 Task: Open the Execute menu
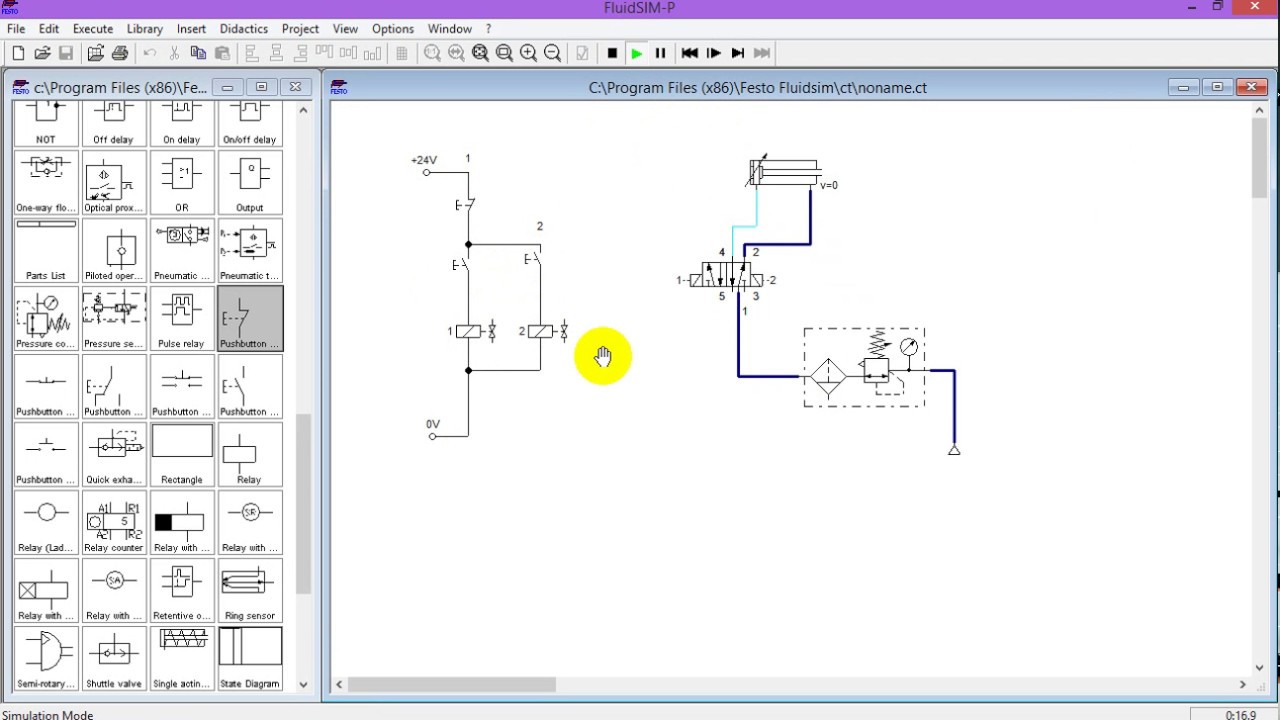93,29
